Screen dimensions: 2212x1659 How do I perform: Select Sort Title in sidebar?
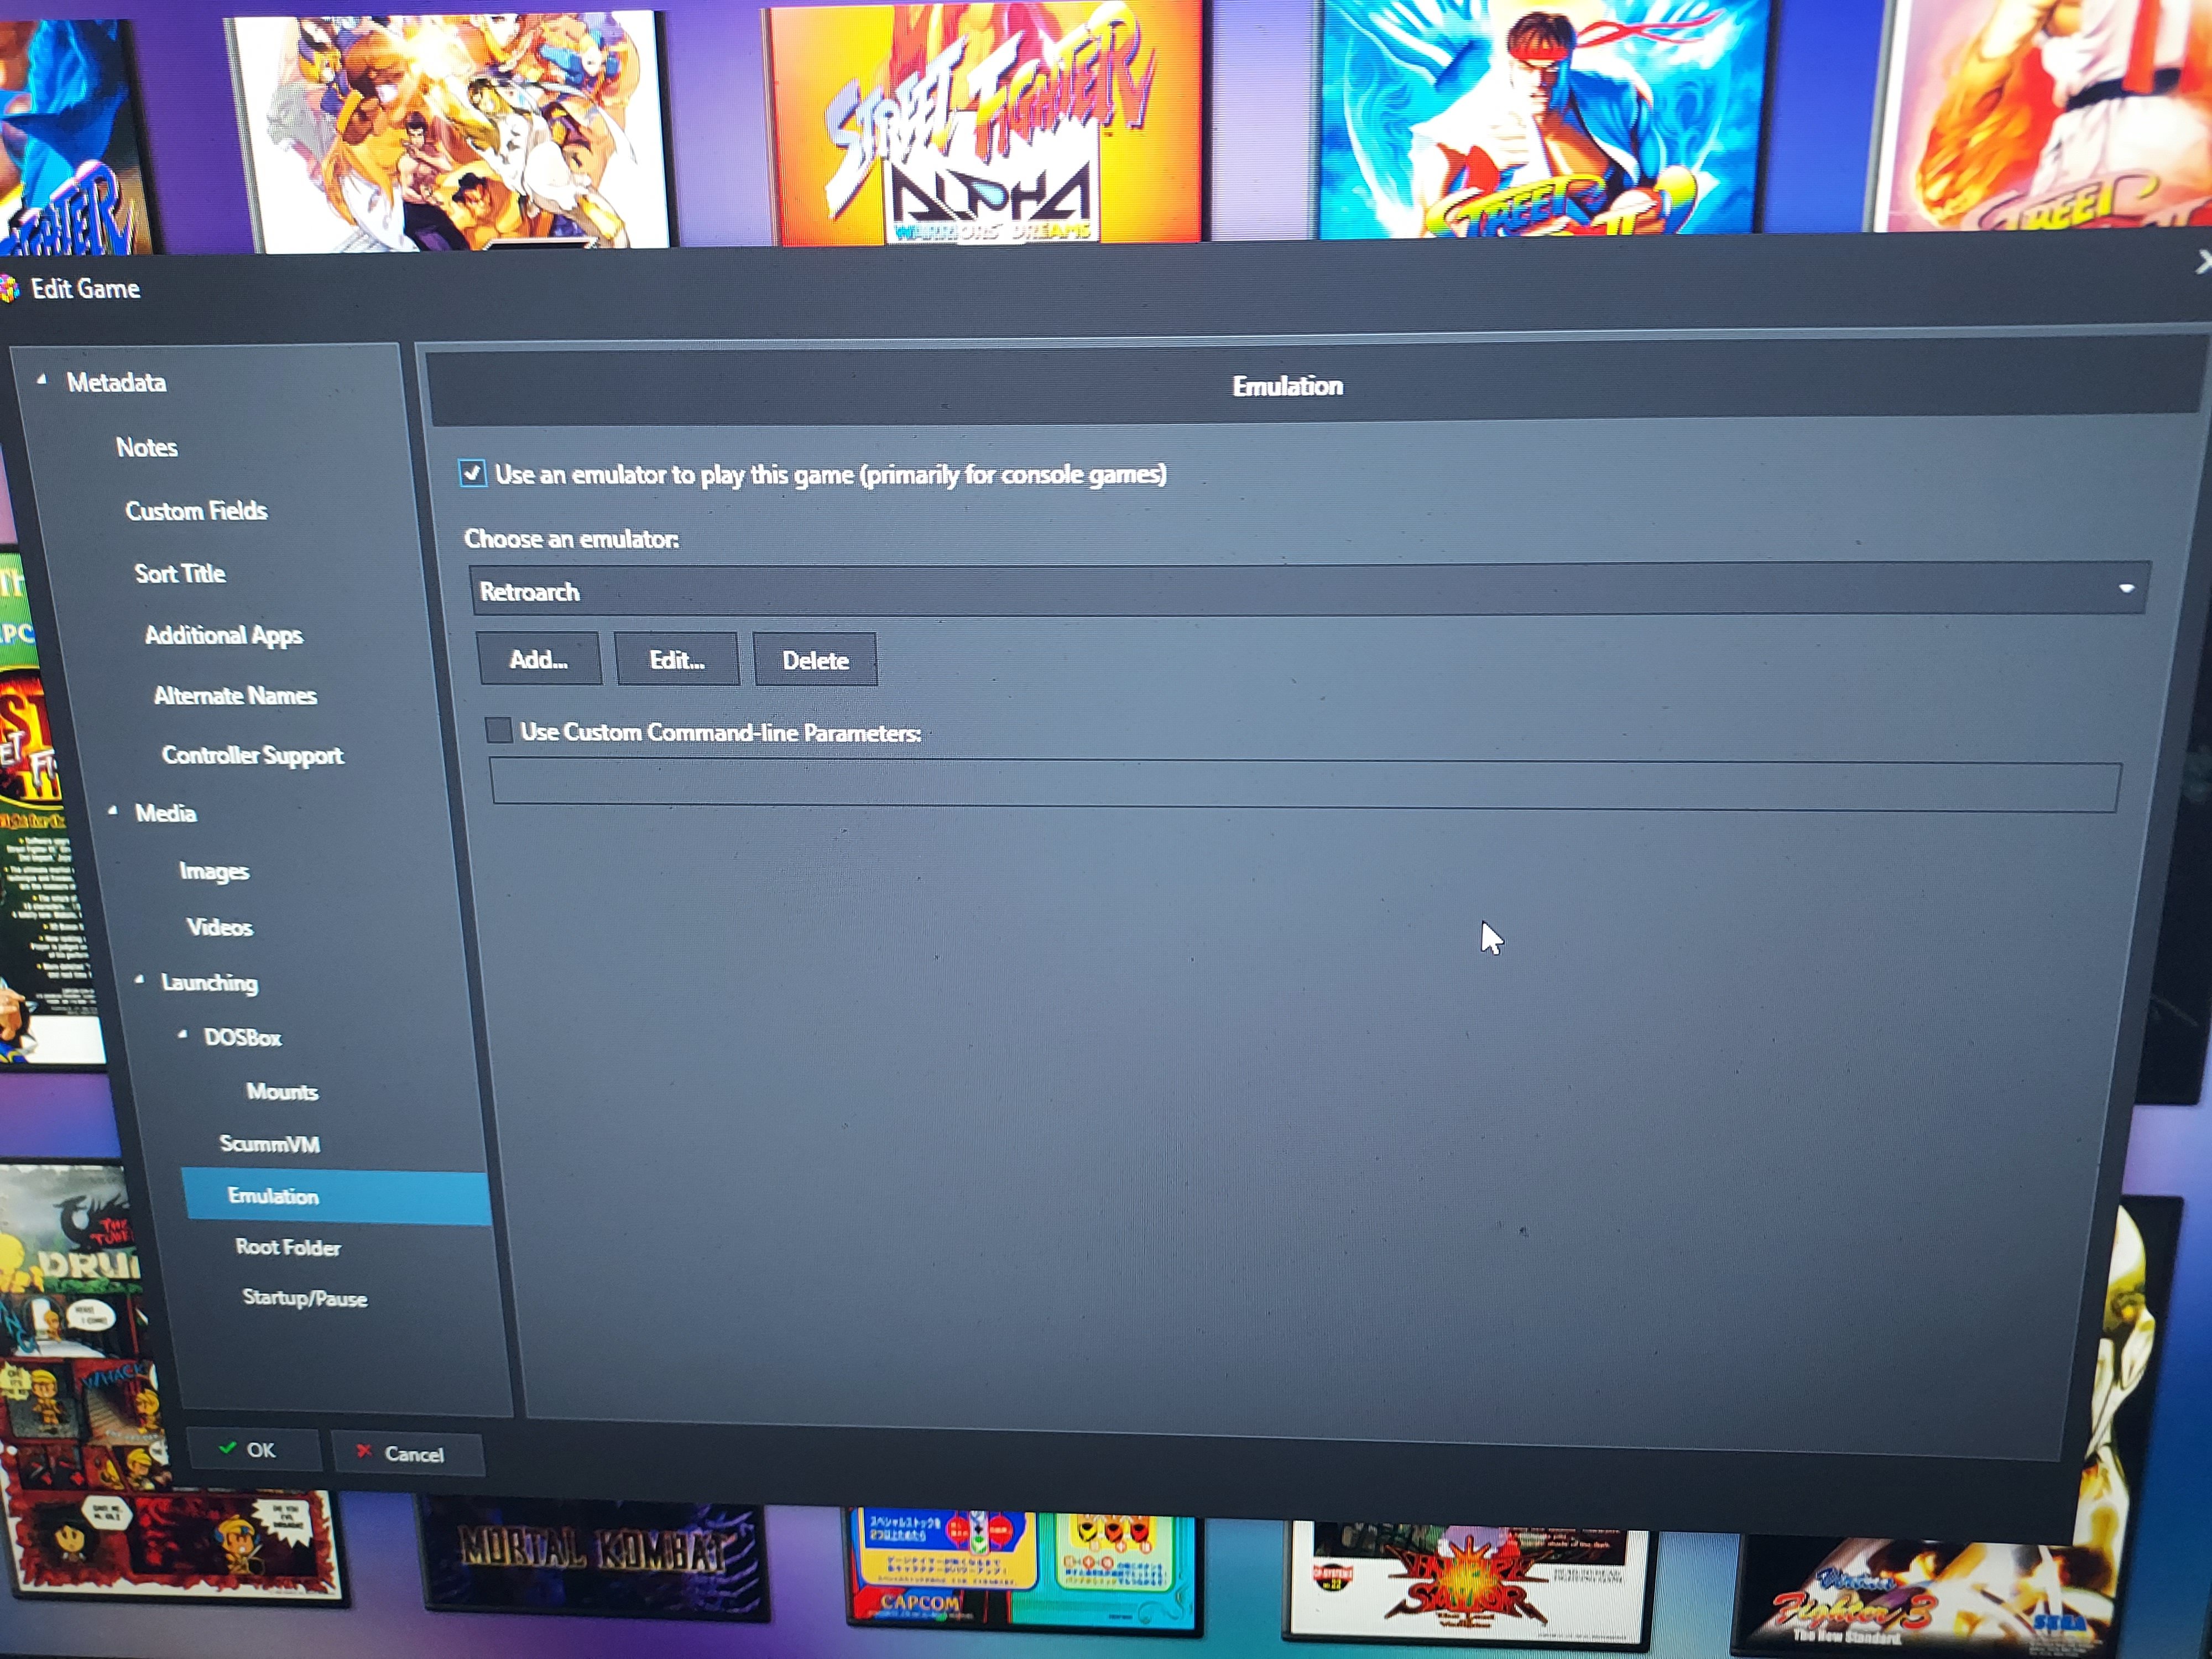coord(180,573)
